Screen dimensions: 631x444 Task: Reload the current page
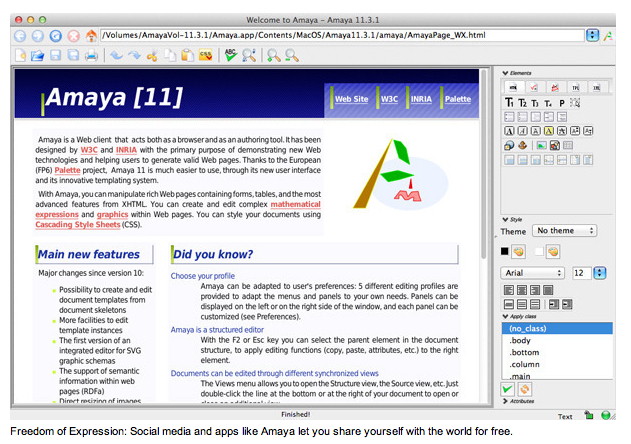point(56,36)
